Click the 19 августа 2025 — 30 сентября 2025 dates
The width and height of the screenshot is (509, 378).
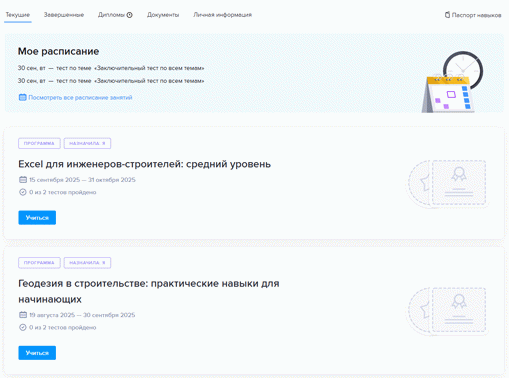(82, 315)
